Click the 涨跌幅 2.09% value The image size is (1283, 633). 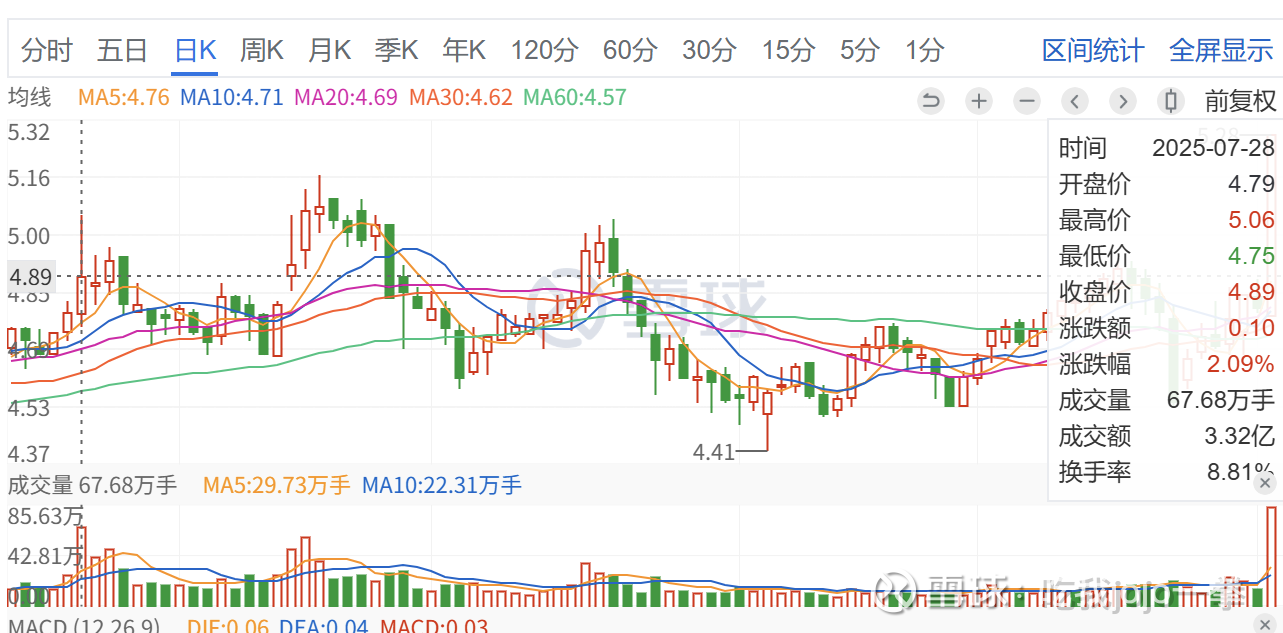click(x=1241, y=363)
